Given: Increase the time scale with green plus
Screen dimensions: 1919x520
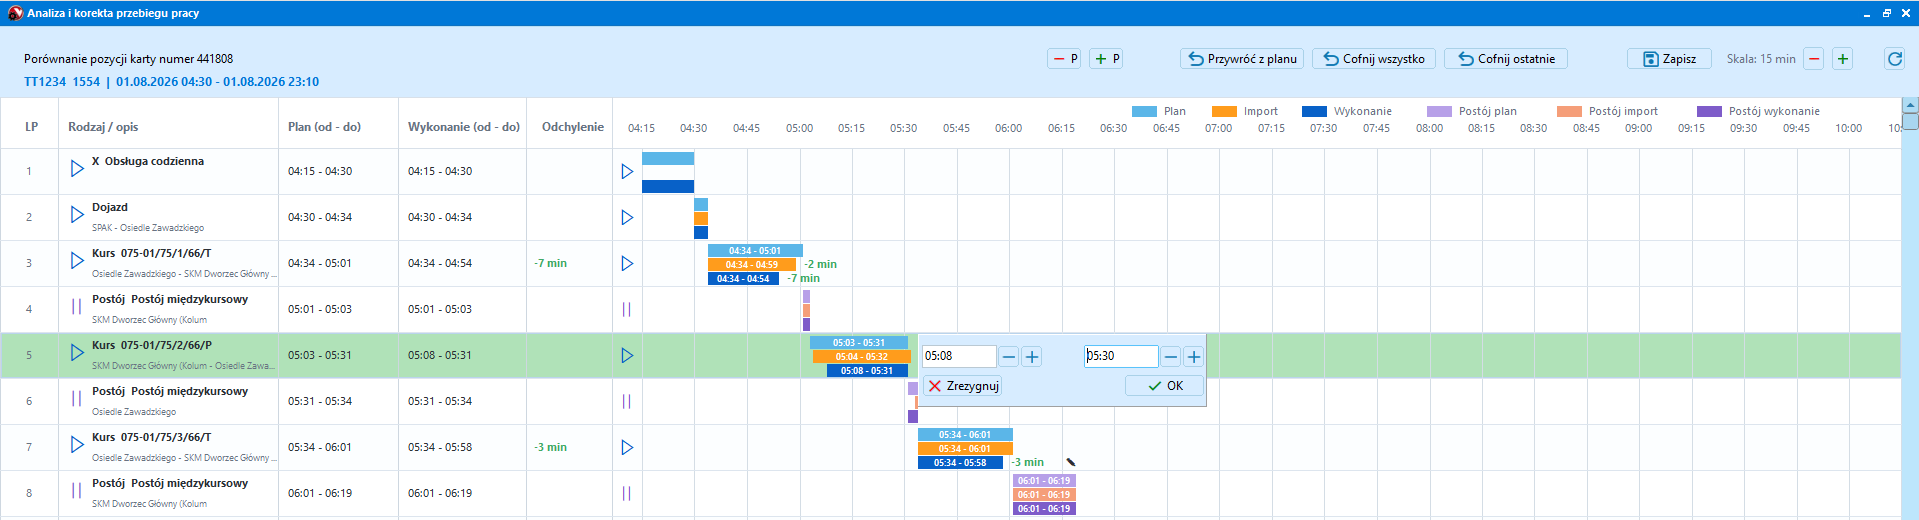Looking at the screenshot, I should 1842,59.
